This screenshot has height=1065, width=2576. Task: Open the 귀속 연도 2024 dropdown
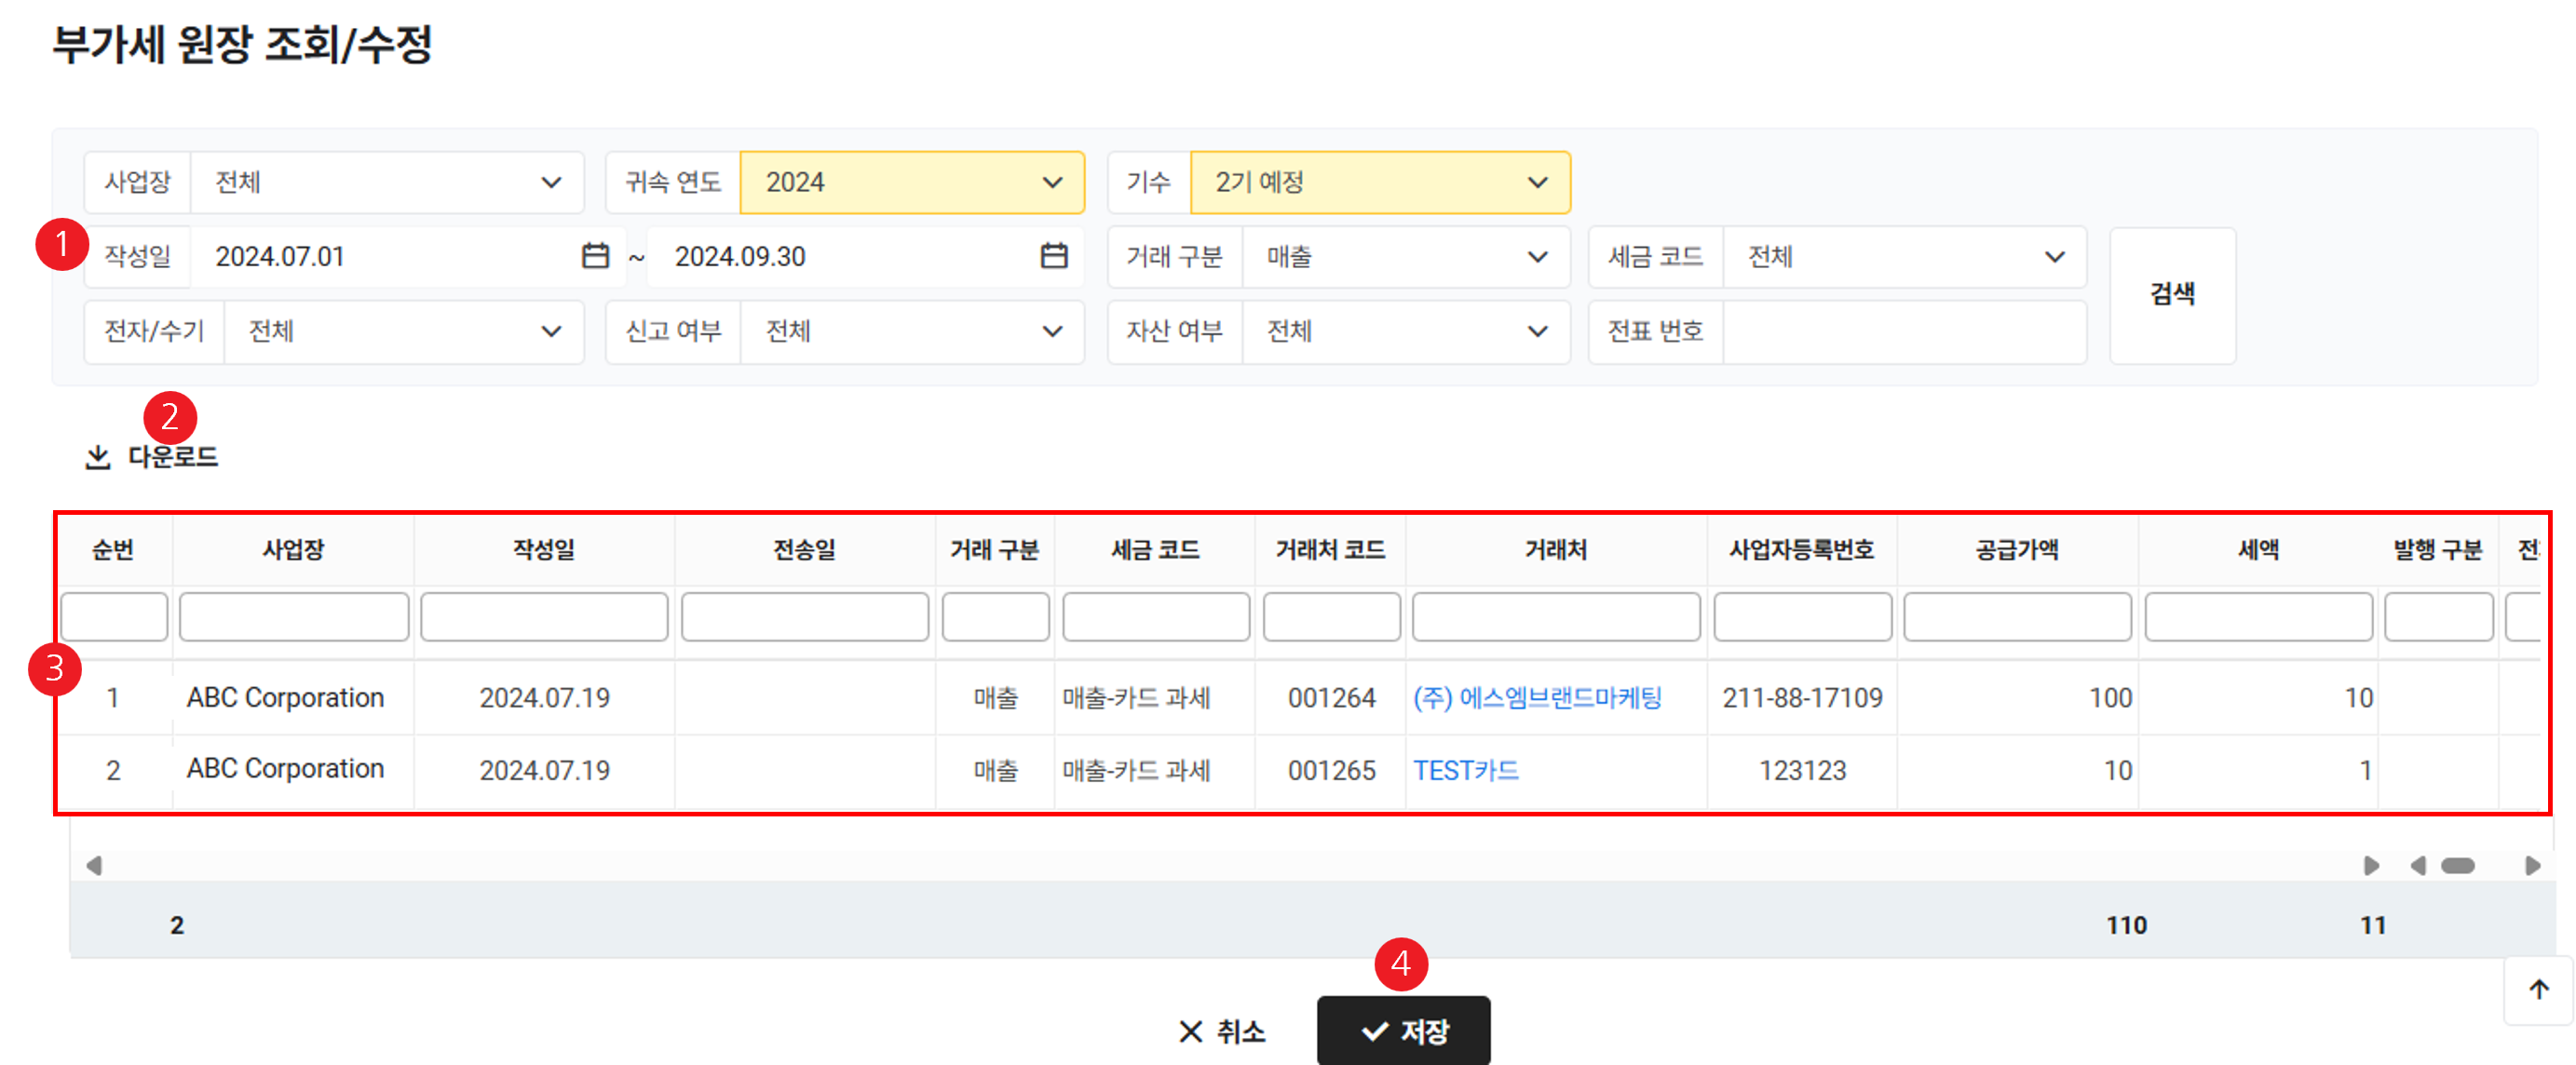tap(911, 182)
